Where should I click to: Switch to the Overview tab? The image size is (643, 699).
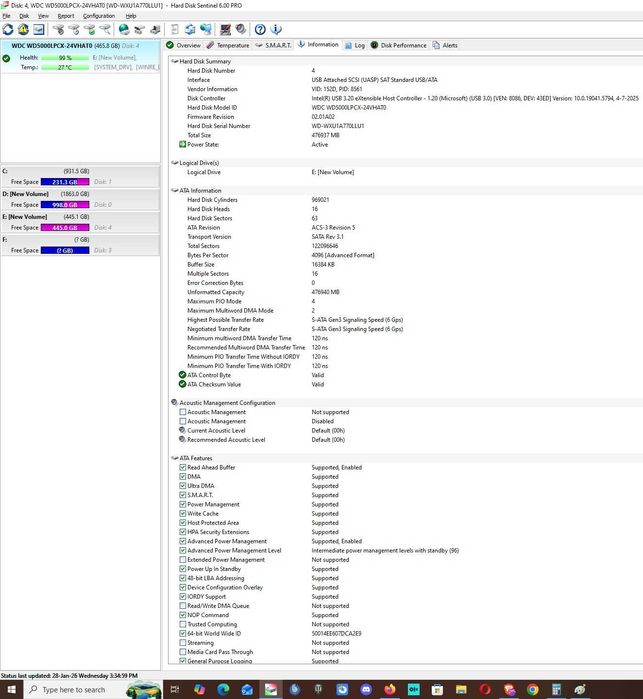click(x=183, y=45)
